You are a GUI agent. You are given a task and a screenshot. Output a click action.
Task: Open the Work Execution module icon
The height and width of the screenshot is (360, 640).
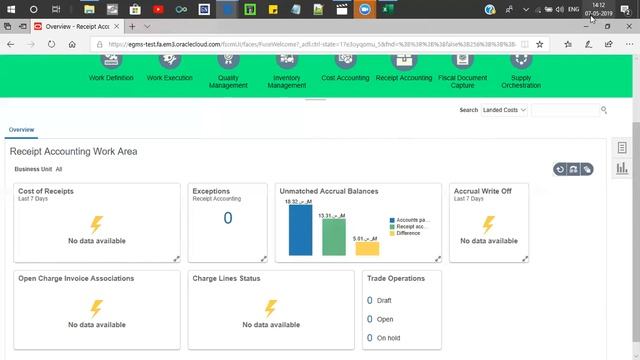169,60
